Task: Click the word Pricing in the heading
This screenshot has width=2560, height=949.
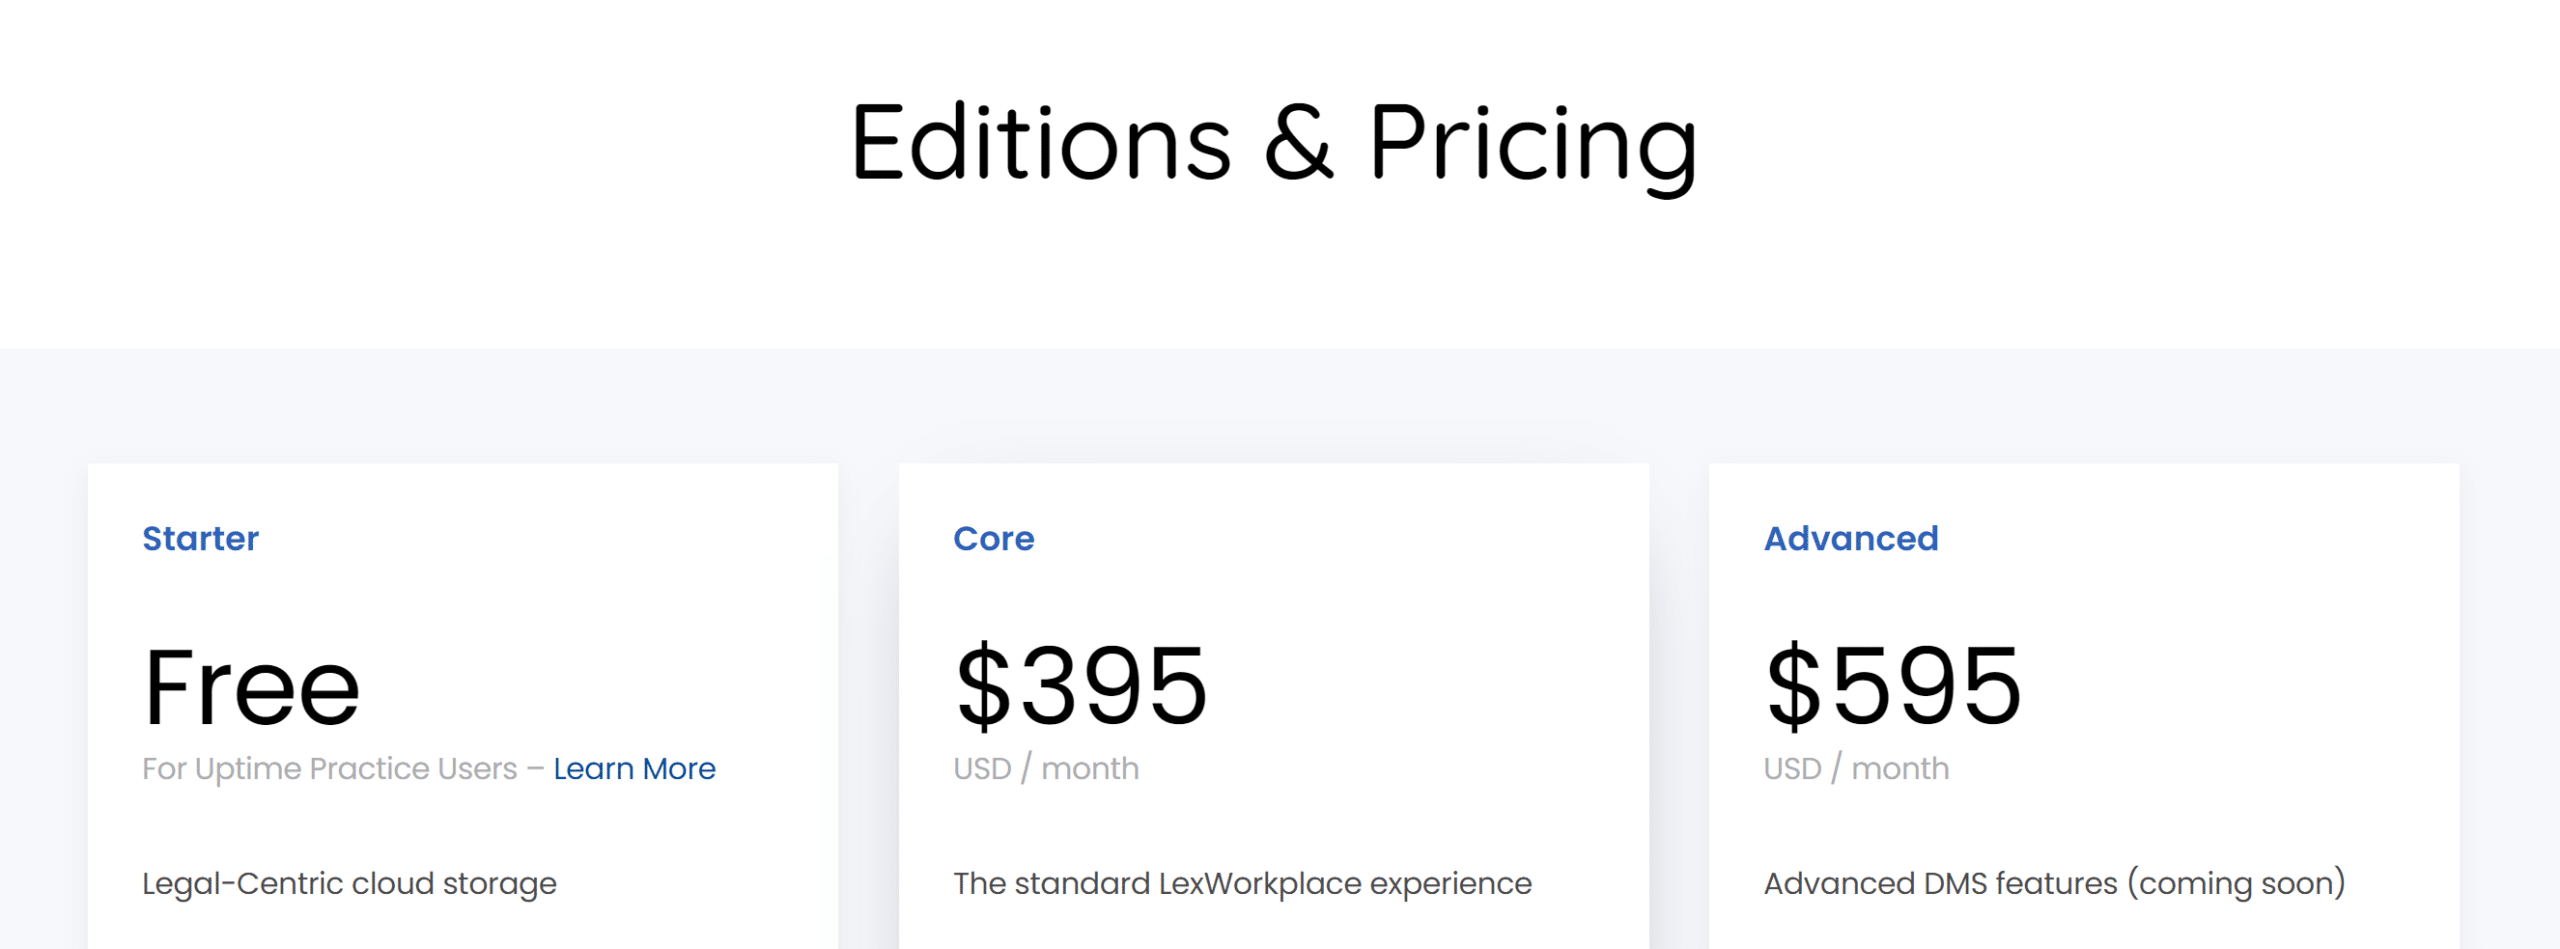Action: [x=1532, y=147]
